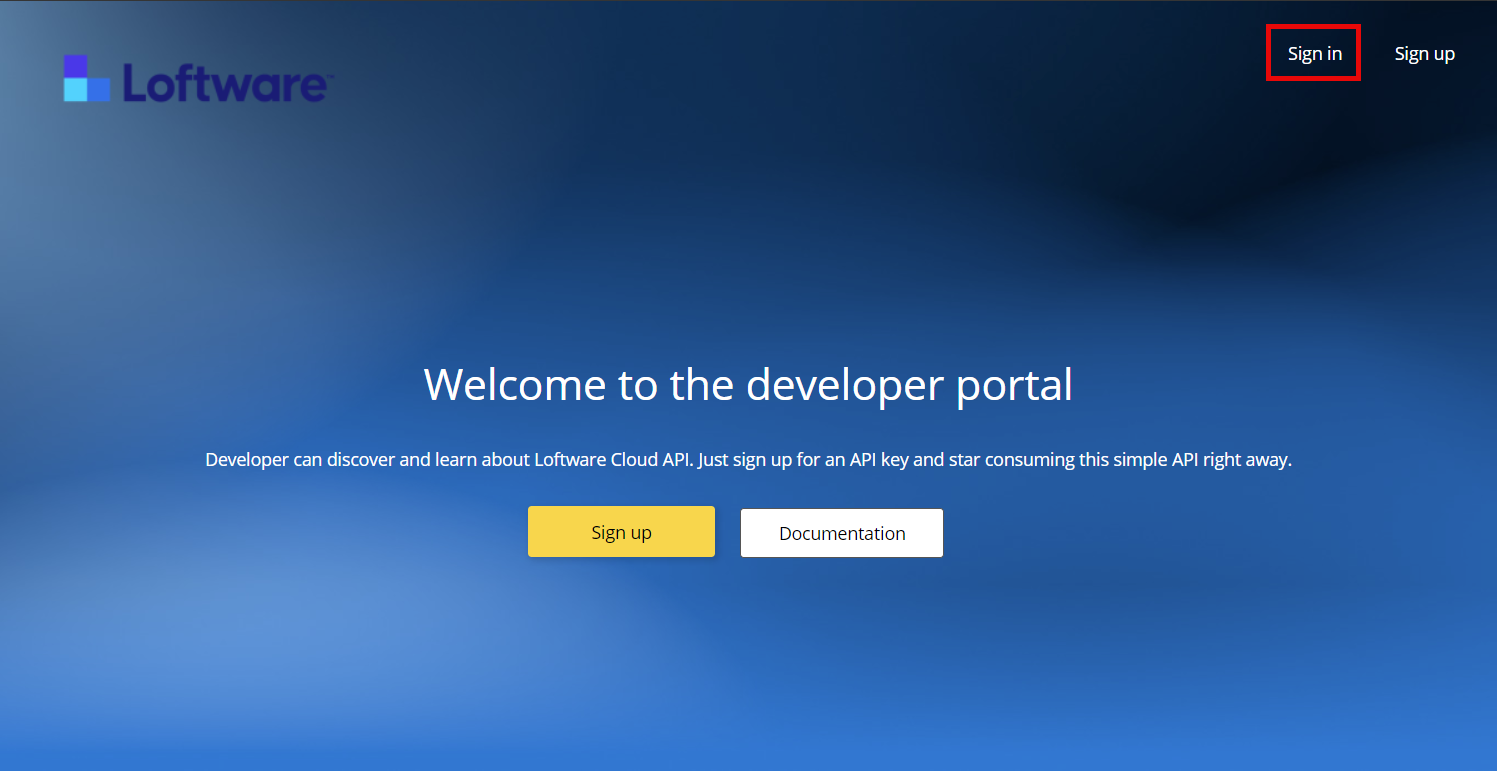1497x771 pixels.
Task: Select the 'Welcome to the developer portal' heading
Action: pos(748,385)
